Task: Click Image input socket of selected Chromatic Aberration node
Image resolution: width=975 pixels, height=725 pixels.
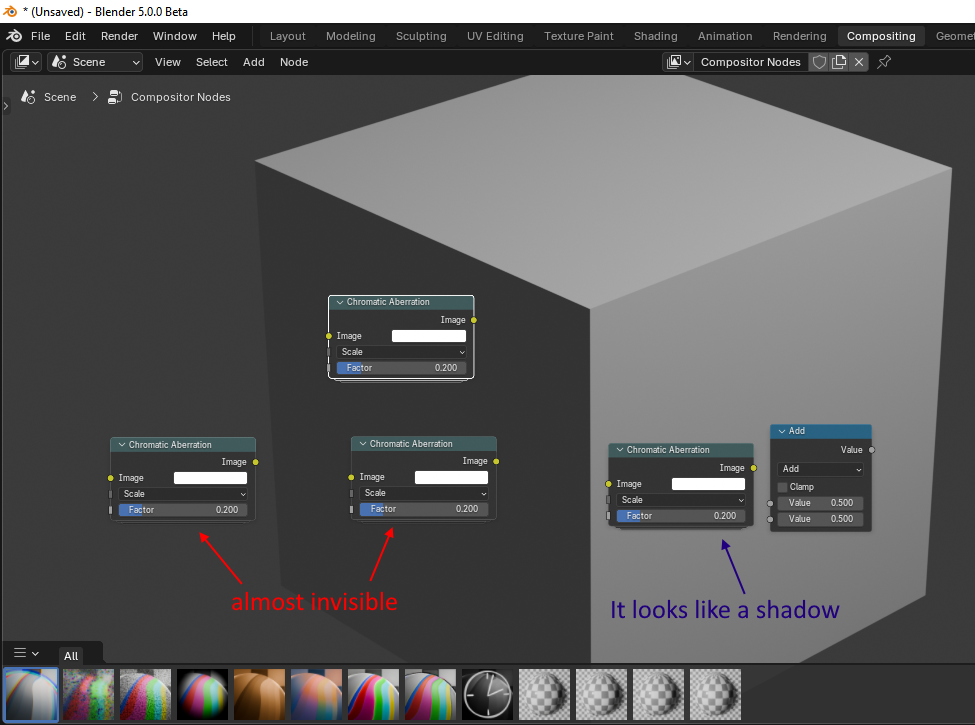Action: tap(329, 336)
